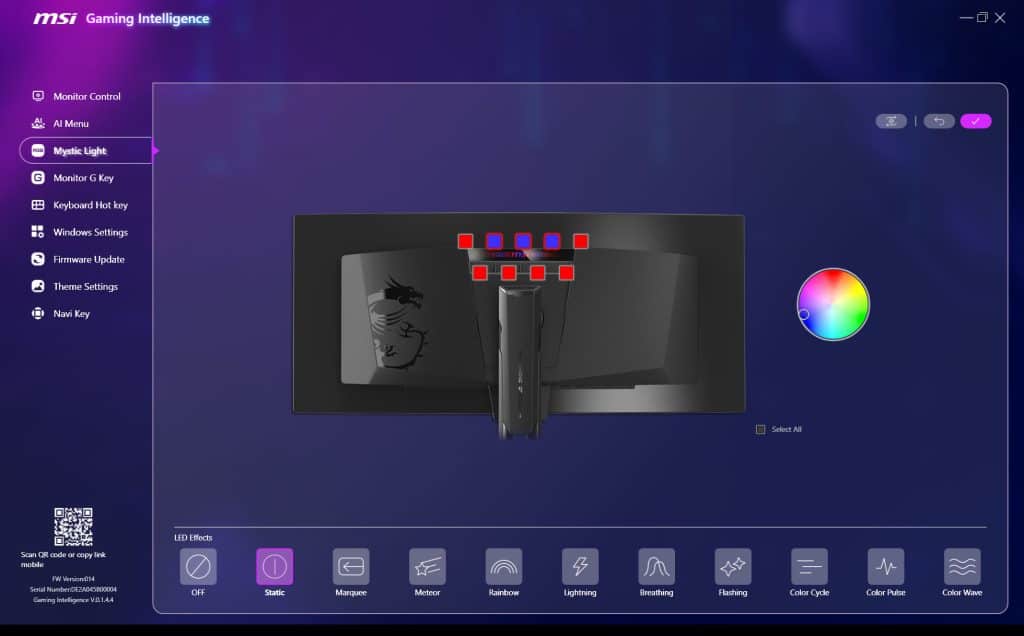The image size is (1024, 636).
Task: Choose the Color Wave effect
Action: point(961,567)
